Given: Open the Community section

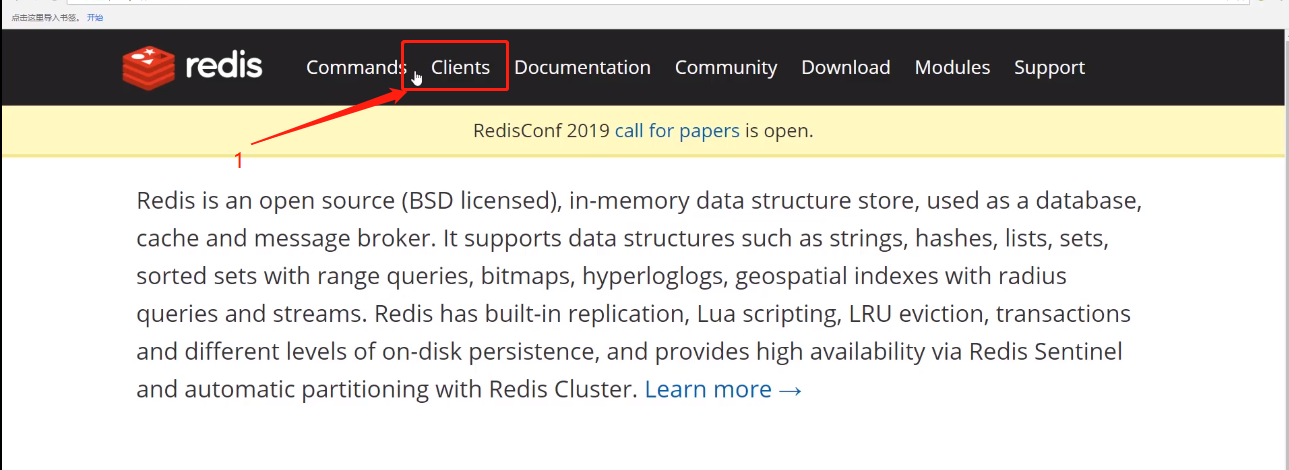Looking at the screenshot, I should click(725, 67).
